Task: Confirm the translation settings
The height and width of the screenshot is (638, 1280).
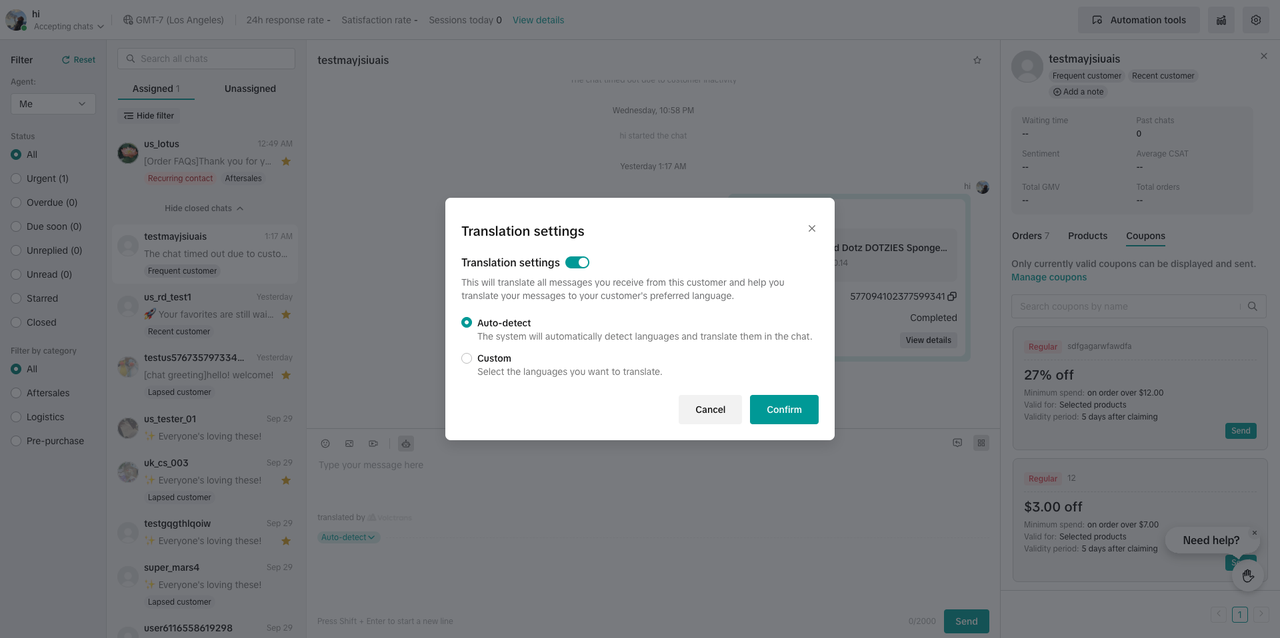Action: (x=784, y=409)
